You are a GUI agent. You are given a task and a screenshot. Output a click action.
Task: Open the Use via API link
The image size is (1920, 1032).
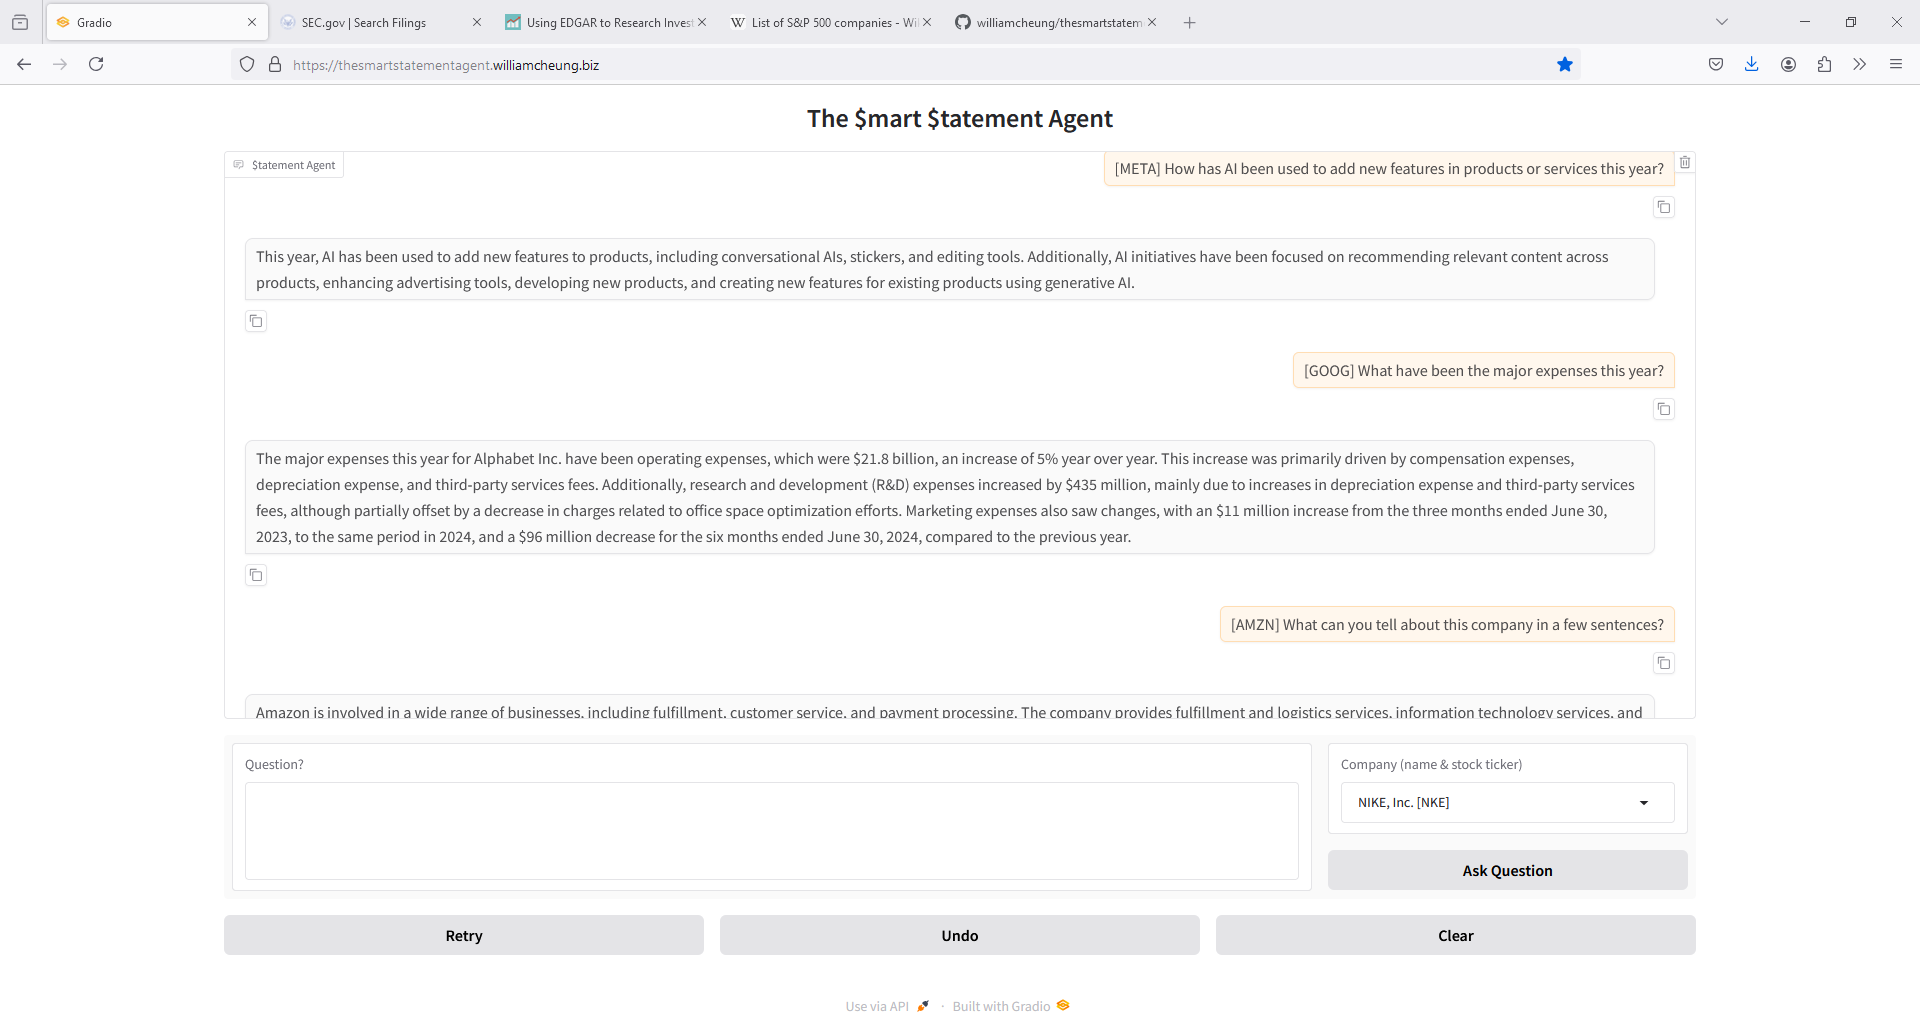[x=876, y=1006]
